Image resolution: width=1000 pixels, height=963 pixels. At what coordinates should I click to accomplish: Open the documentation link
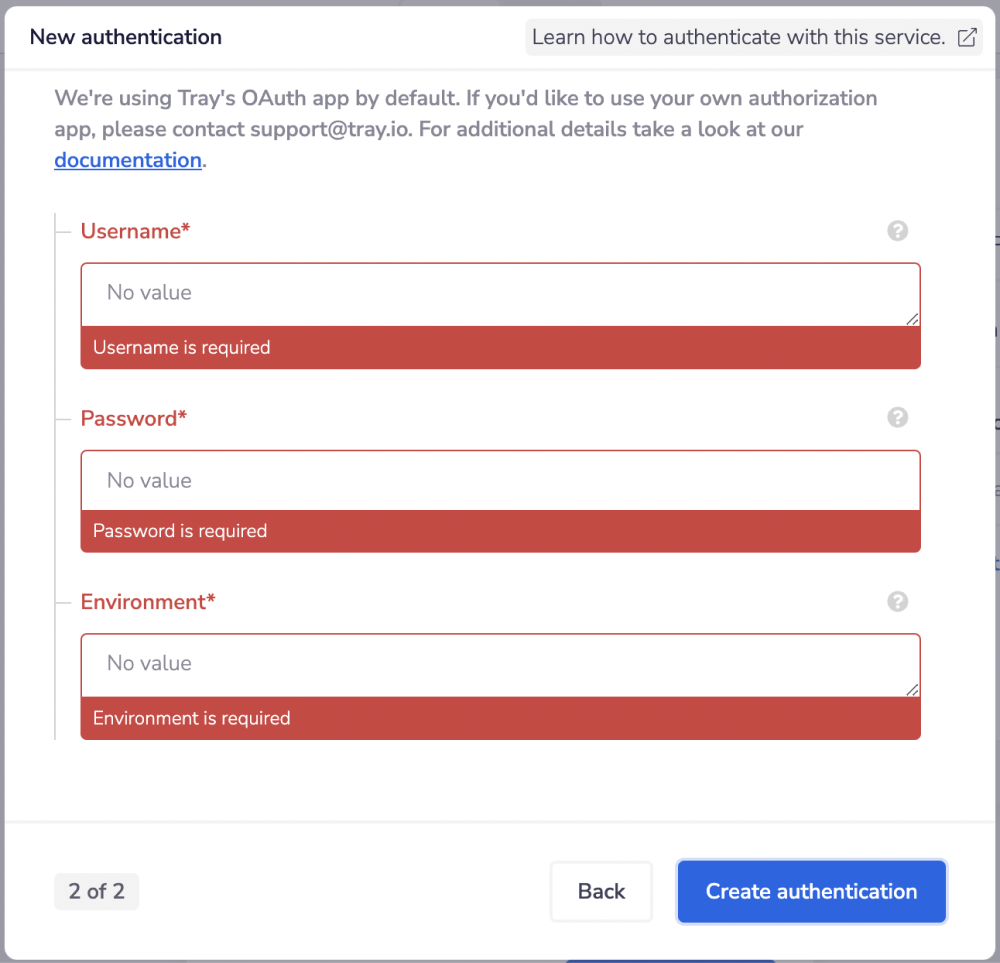click(x=127, y=160)
